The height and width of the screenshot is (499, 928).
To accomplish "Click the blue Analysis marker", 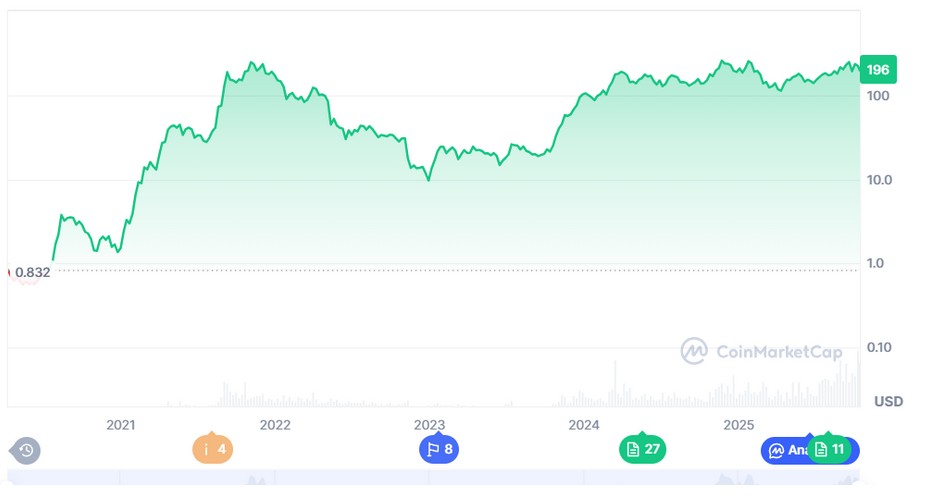I will [x=786, y=450].
